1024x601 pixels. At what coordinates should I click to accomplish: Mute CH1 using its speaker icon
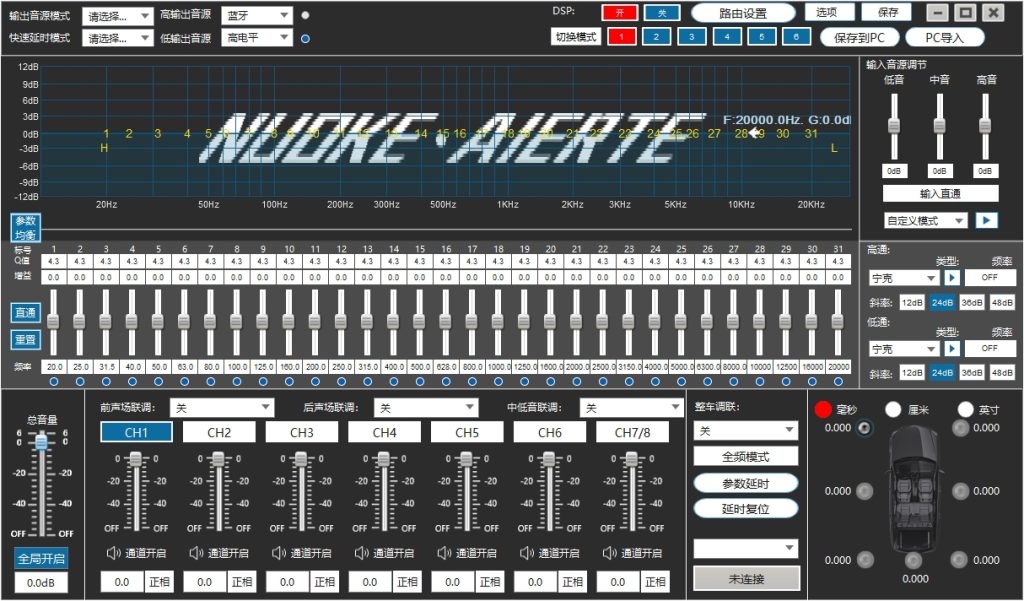(114, 553)
